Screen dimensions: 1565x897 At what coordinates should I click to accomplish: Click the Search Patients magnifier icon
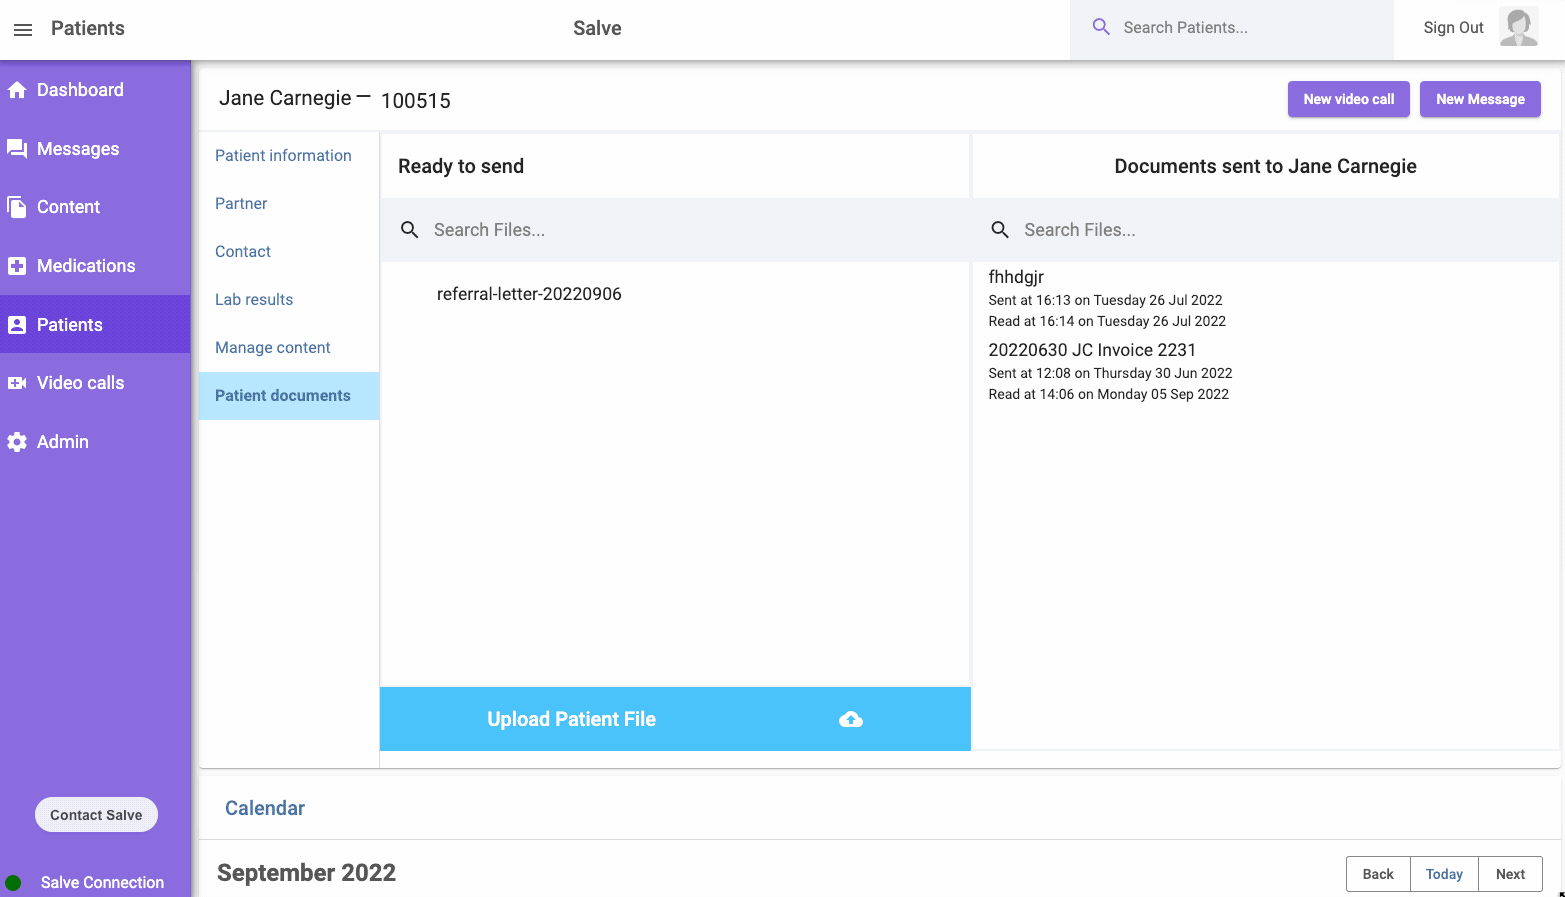[x=1101, y=27]
